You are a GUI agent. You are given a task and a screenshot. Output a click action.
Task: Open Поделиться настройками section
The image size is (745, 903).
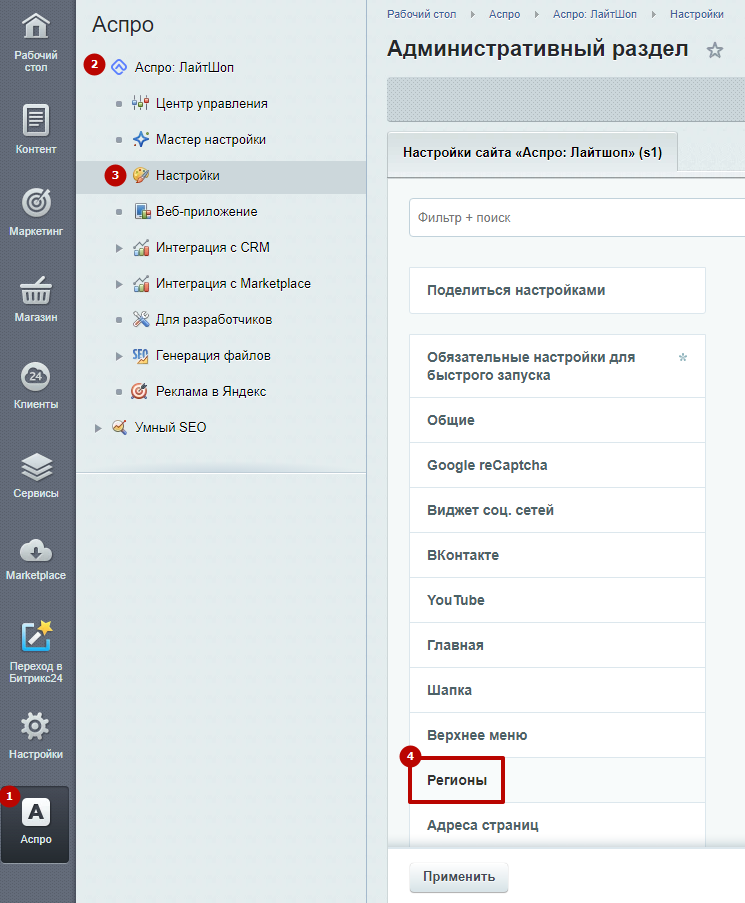pyautogui.click(x=557, y=290)
